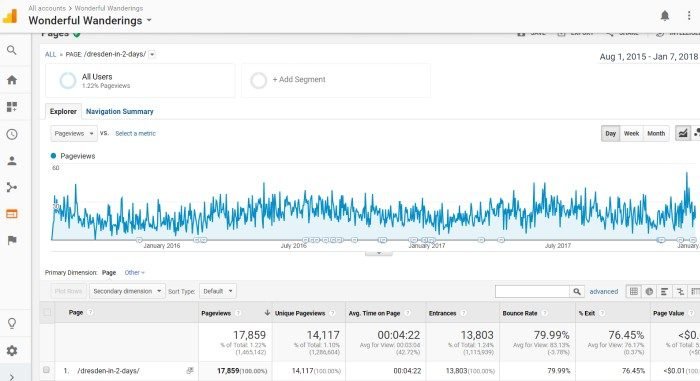Click help icon next to Bounce Rate header
Viewport: 700px width, 381px height.
tap(544, 313)
